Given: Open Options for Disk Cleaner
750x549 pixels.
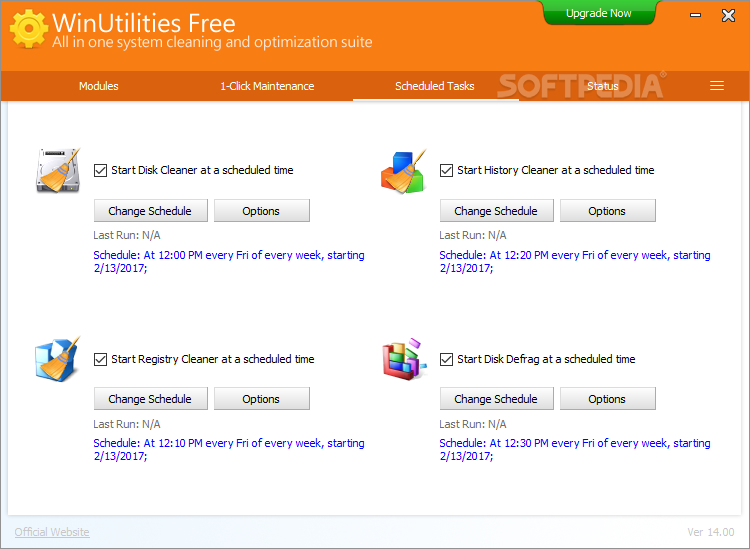Looking at the screenshot, I should click(x=262, y=211).
